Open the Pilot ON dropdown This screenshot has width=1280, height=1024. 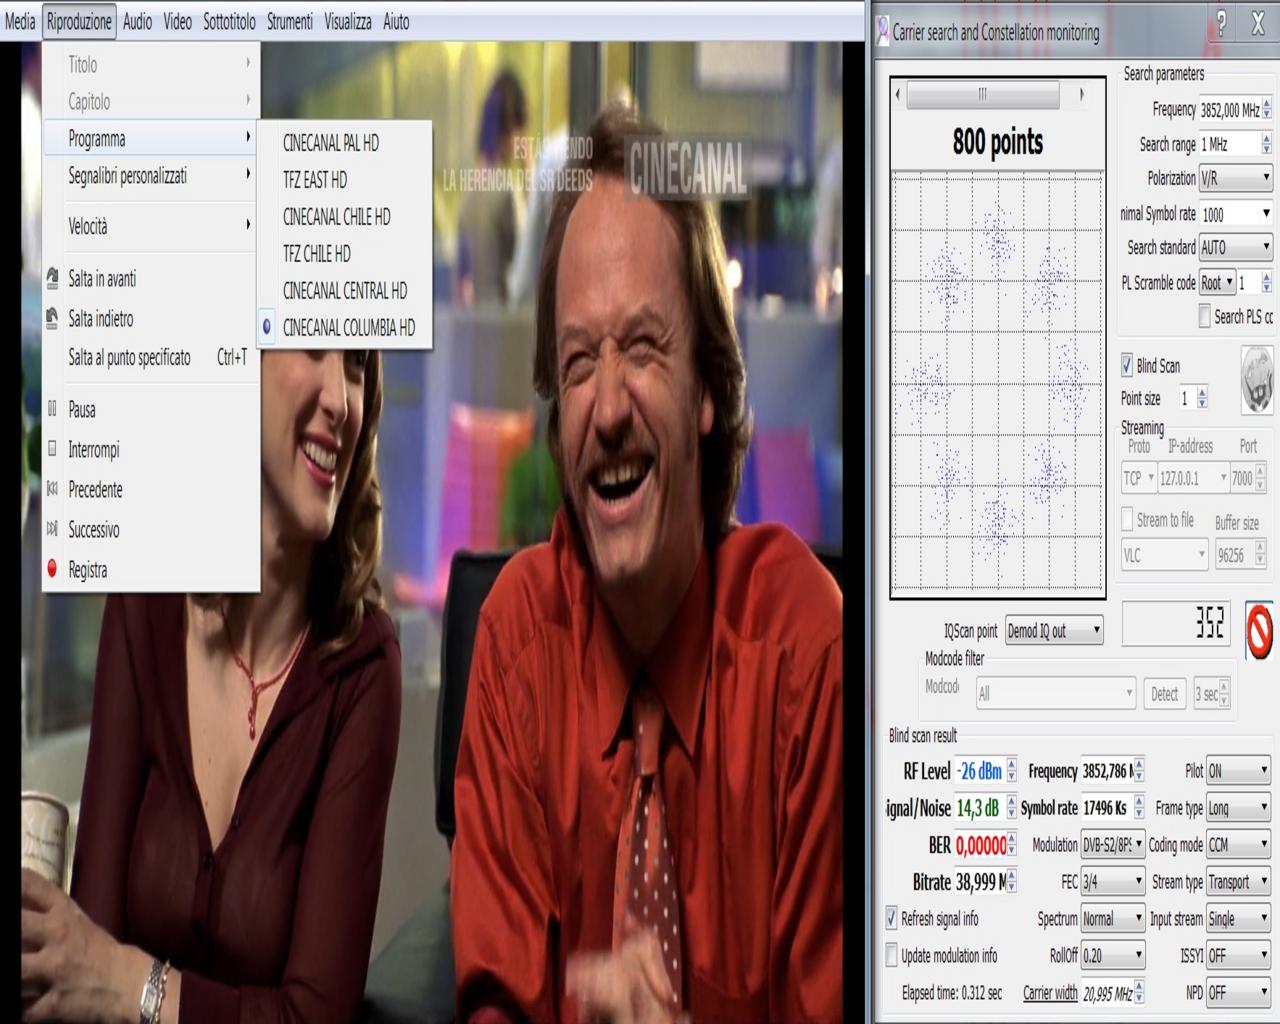click(x=1238, y=771)
